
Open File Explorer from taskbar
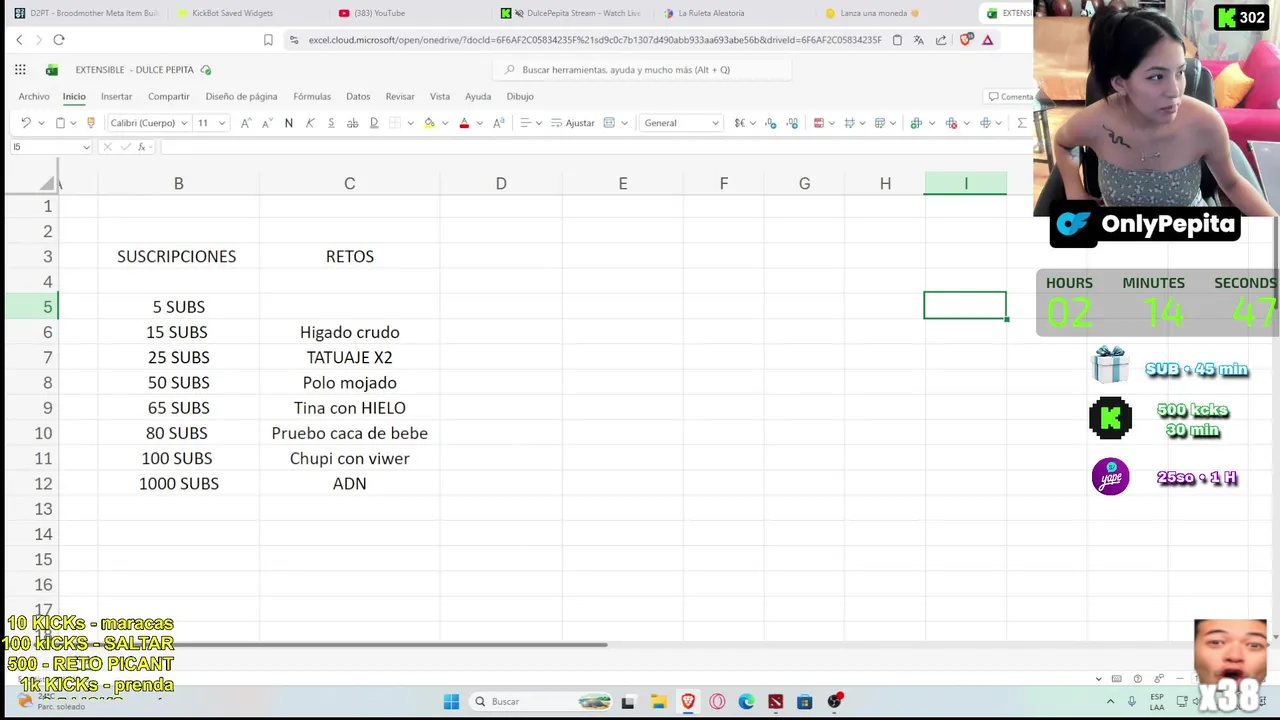pyautogui.click(x=658, y=701)
